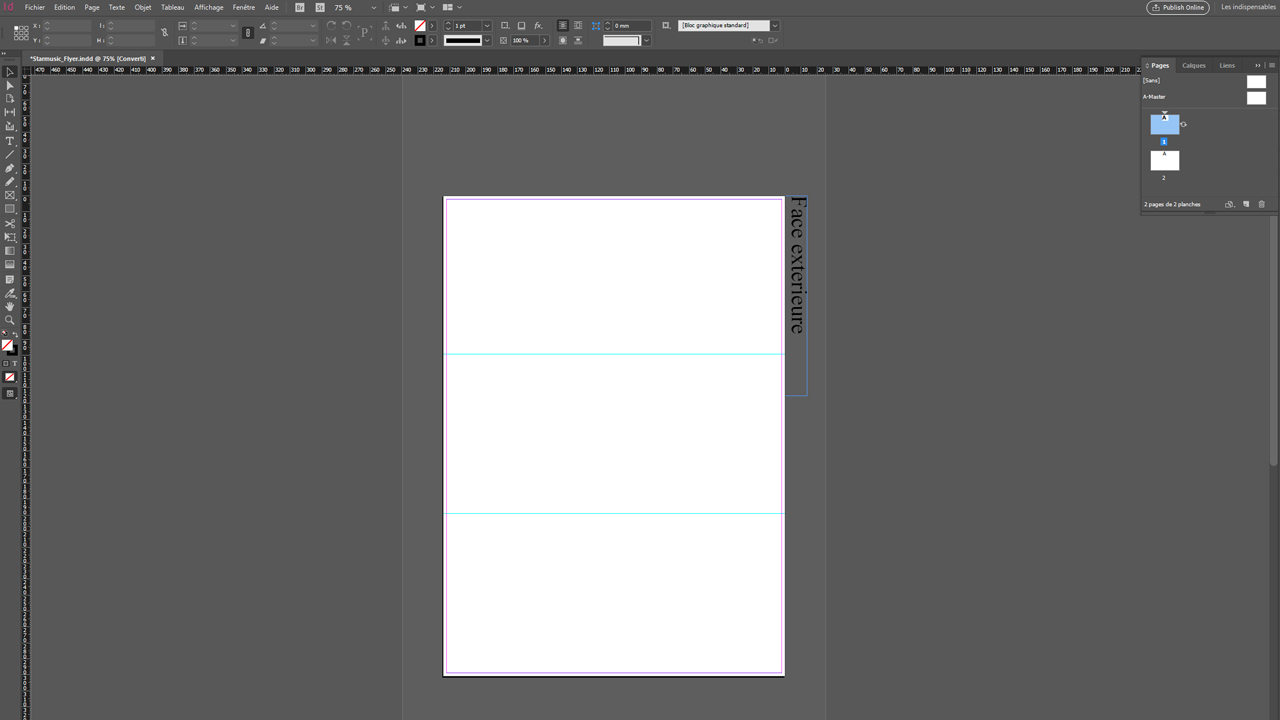This screenshot has height=720, width=1280.
Task: Select the Gradient Swatch tool
Action: (10, 251)
